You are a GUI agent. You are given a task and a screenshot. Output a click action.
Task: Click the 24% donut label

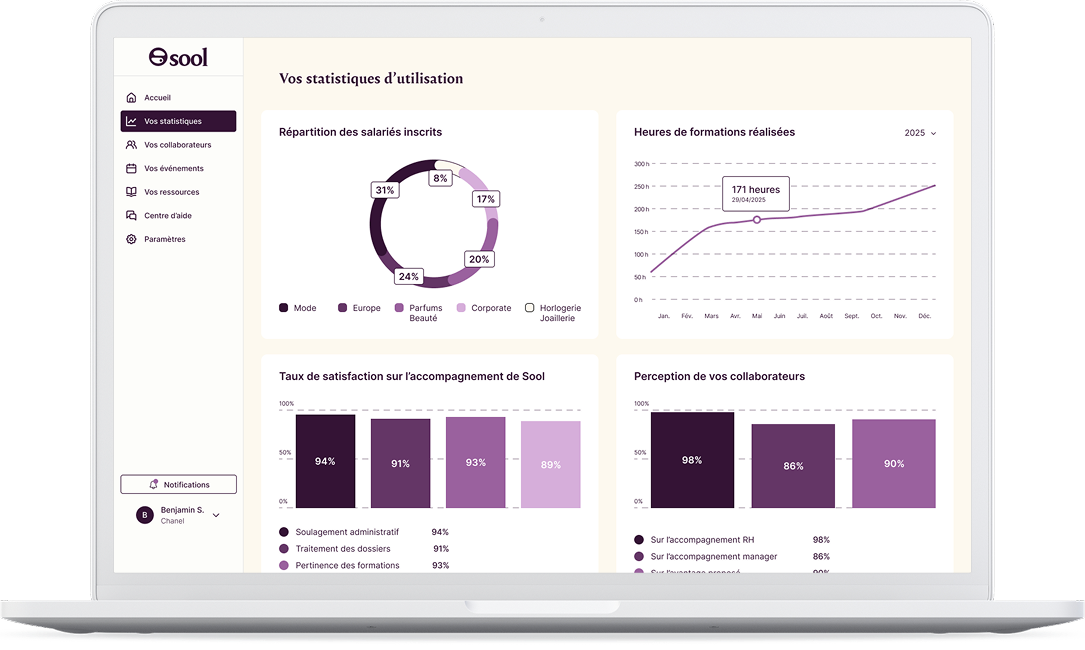pyautogui.click(x=409, y=277)
